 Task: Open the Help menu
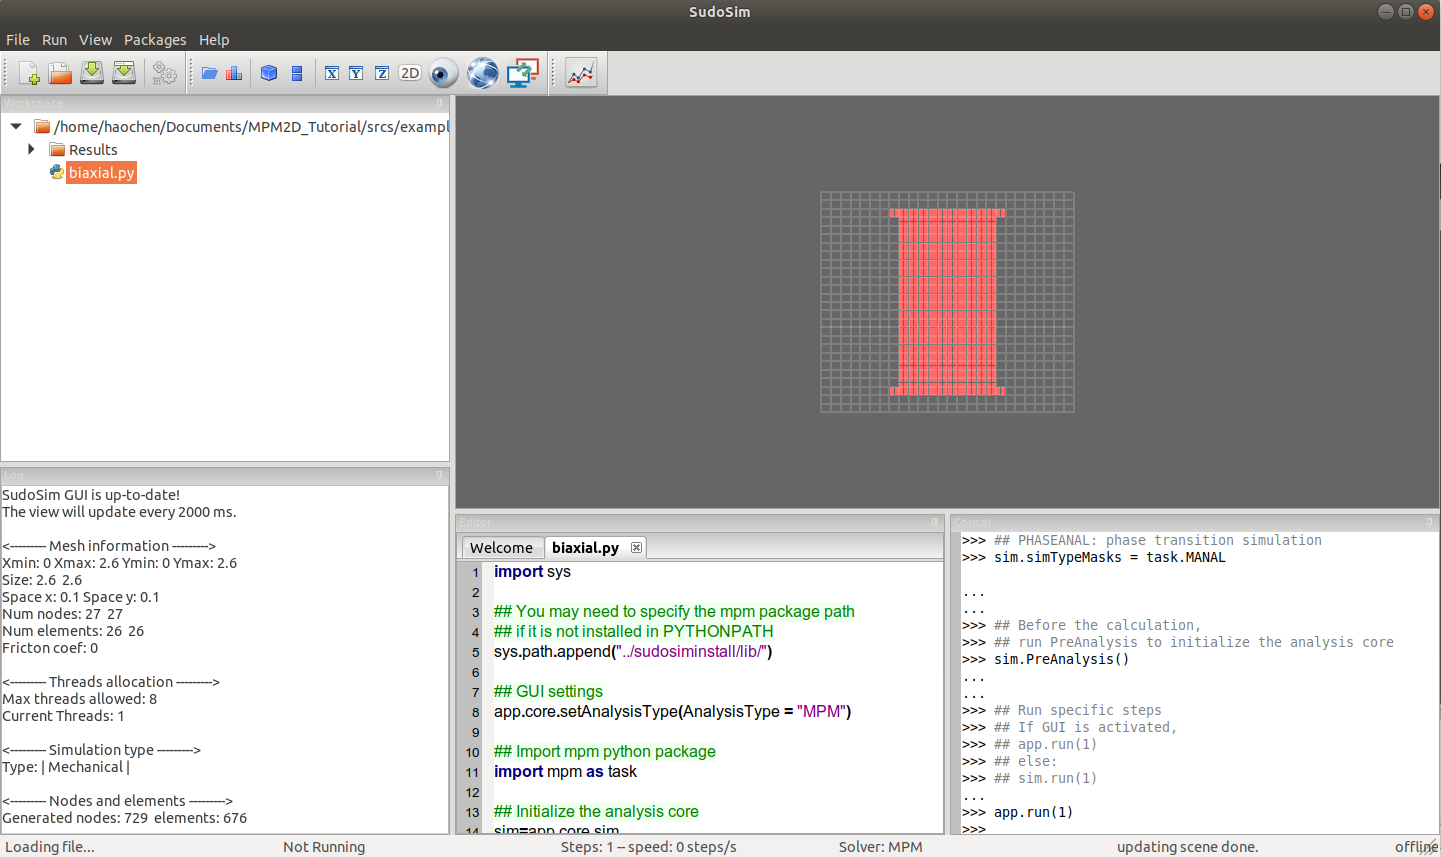click(214, 40)
